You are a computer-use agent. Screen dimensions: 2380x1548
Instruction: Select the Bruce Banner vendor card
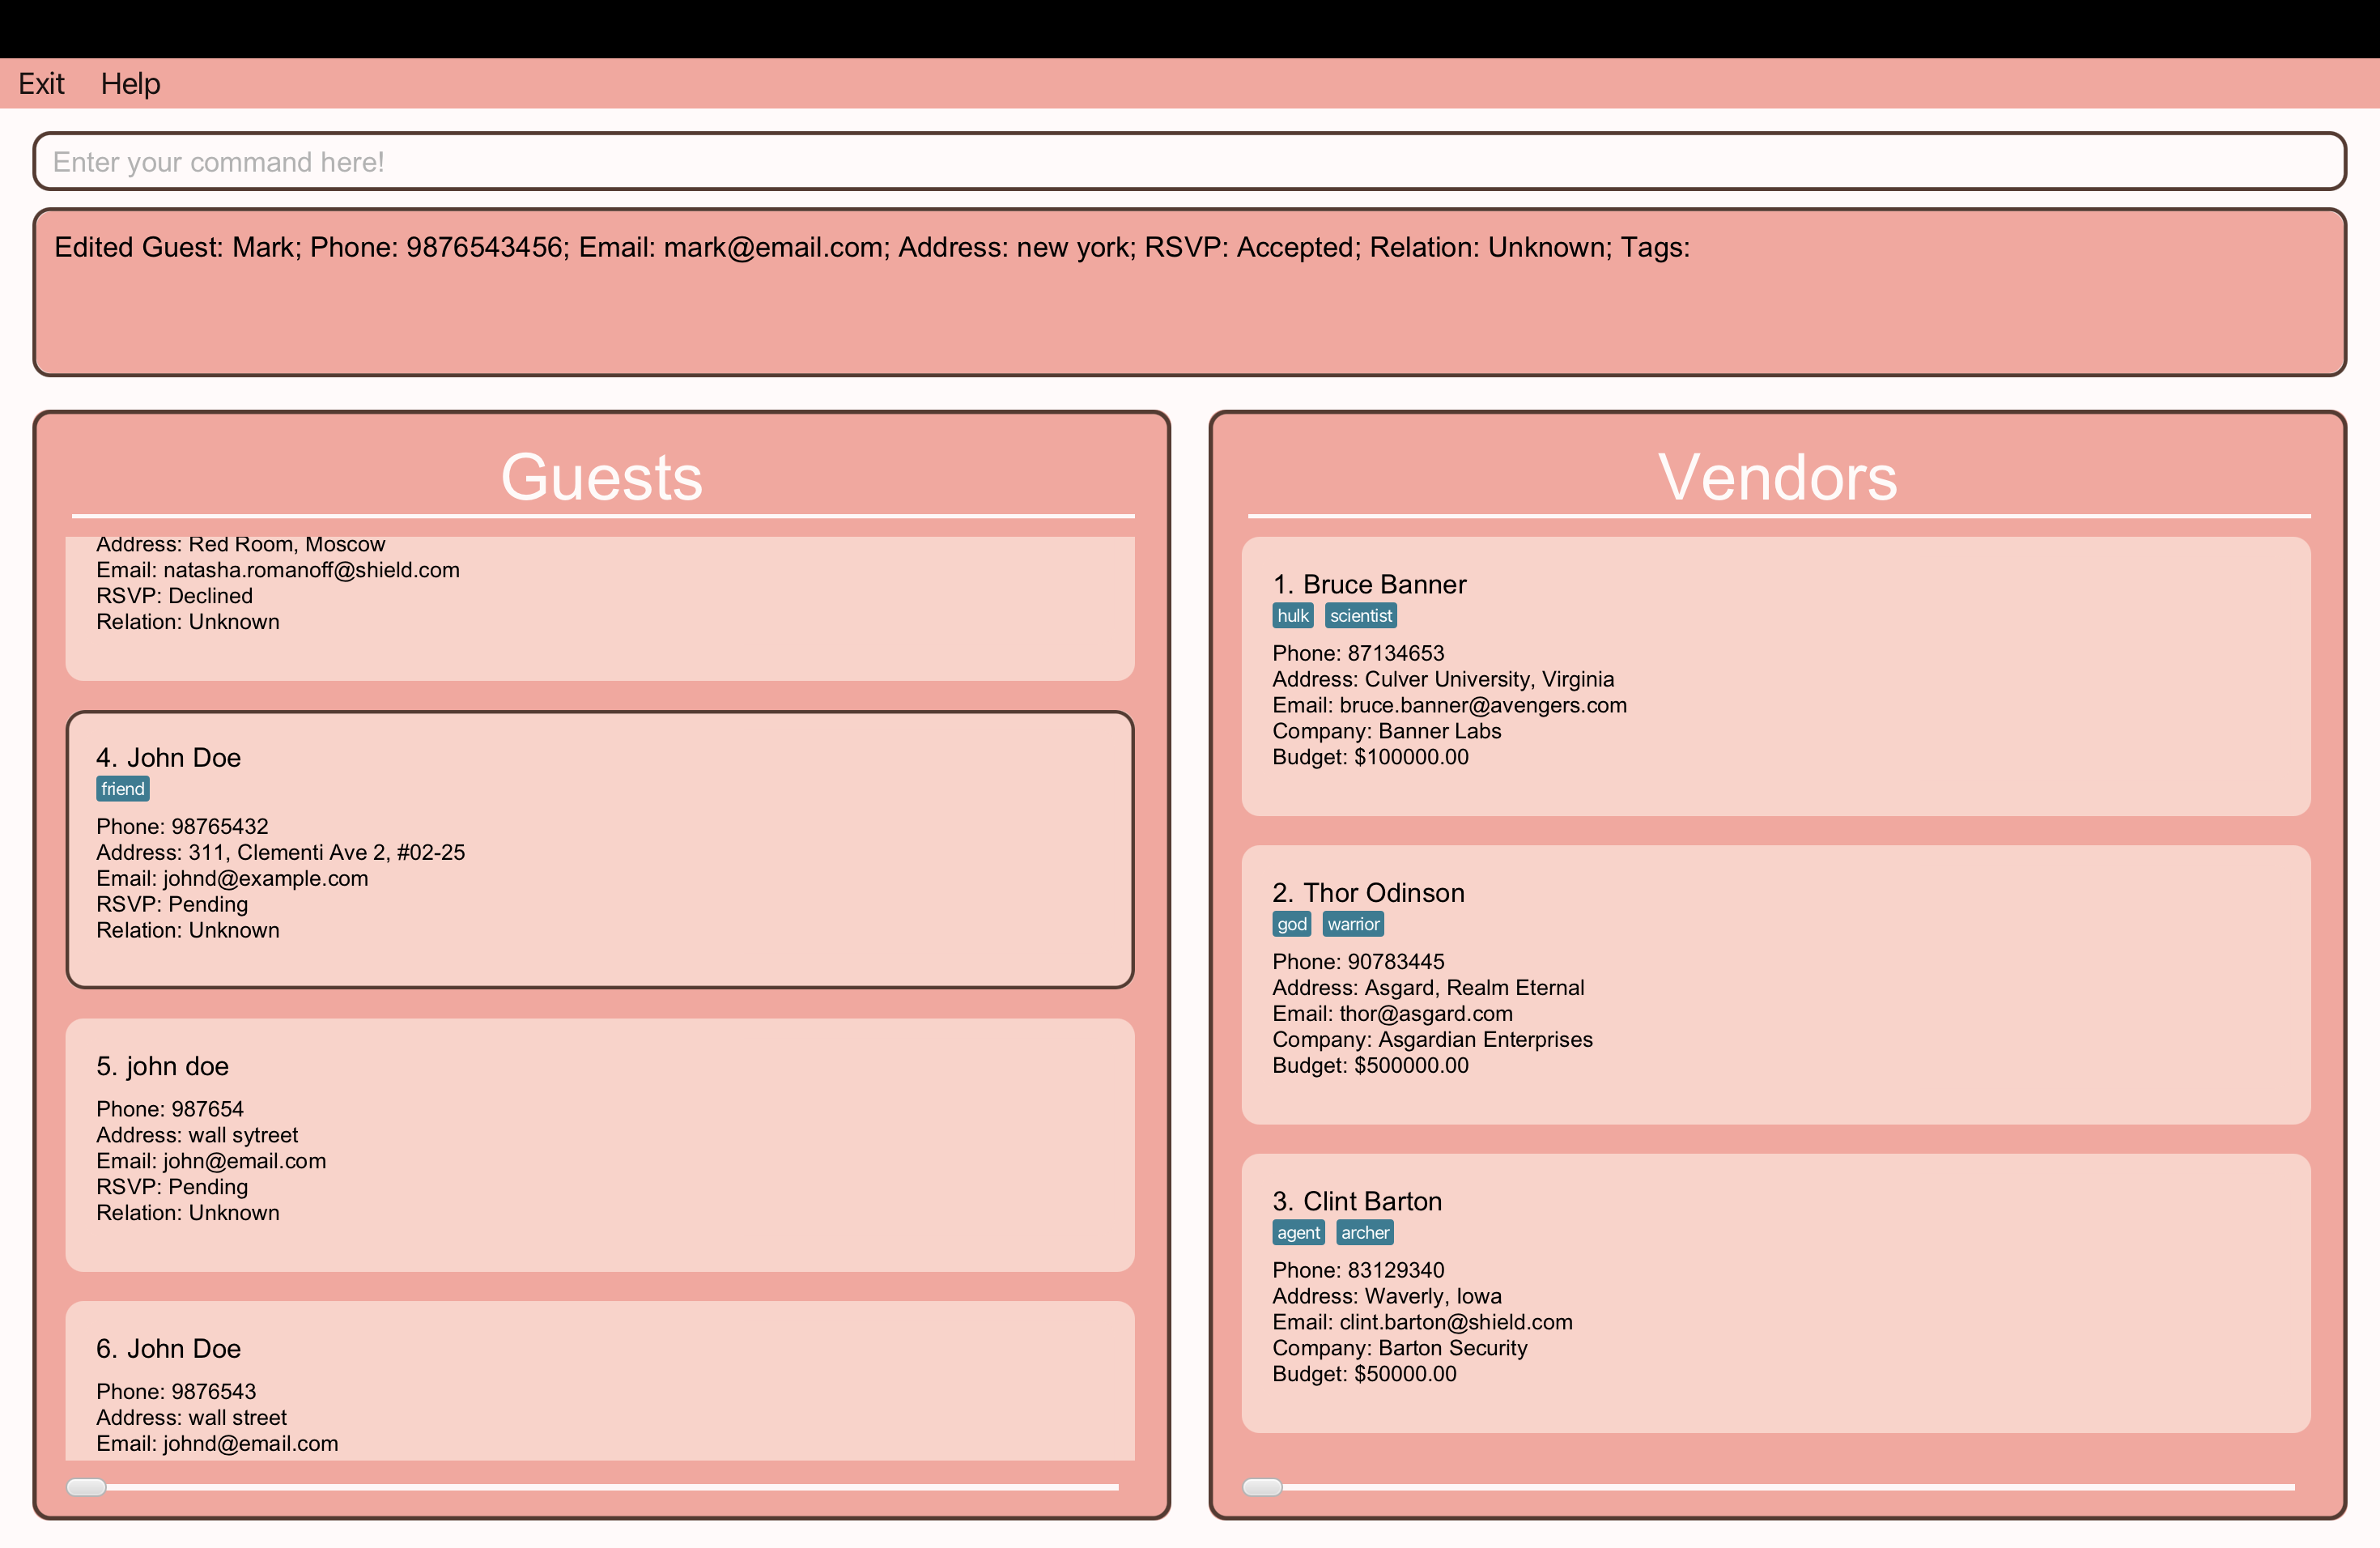[1775, 676]
